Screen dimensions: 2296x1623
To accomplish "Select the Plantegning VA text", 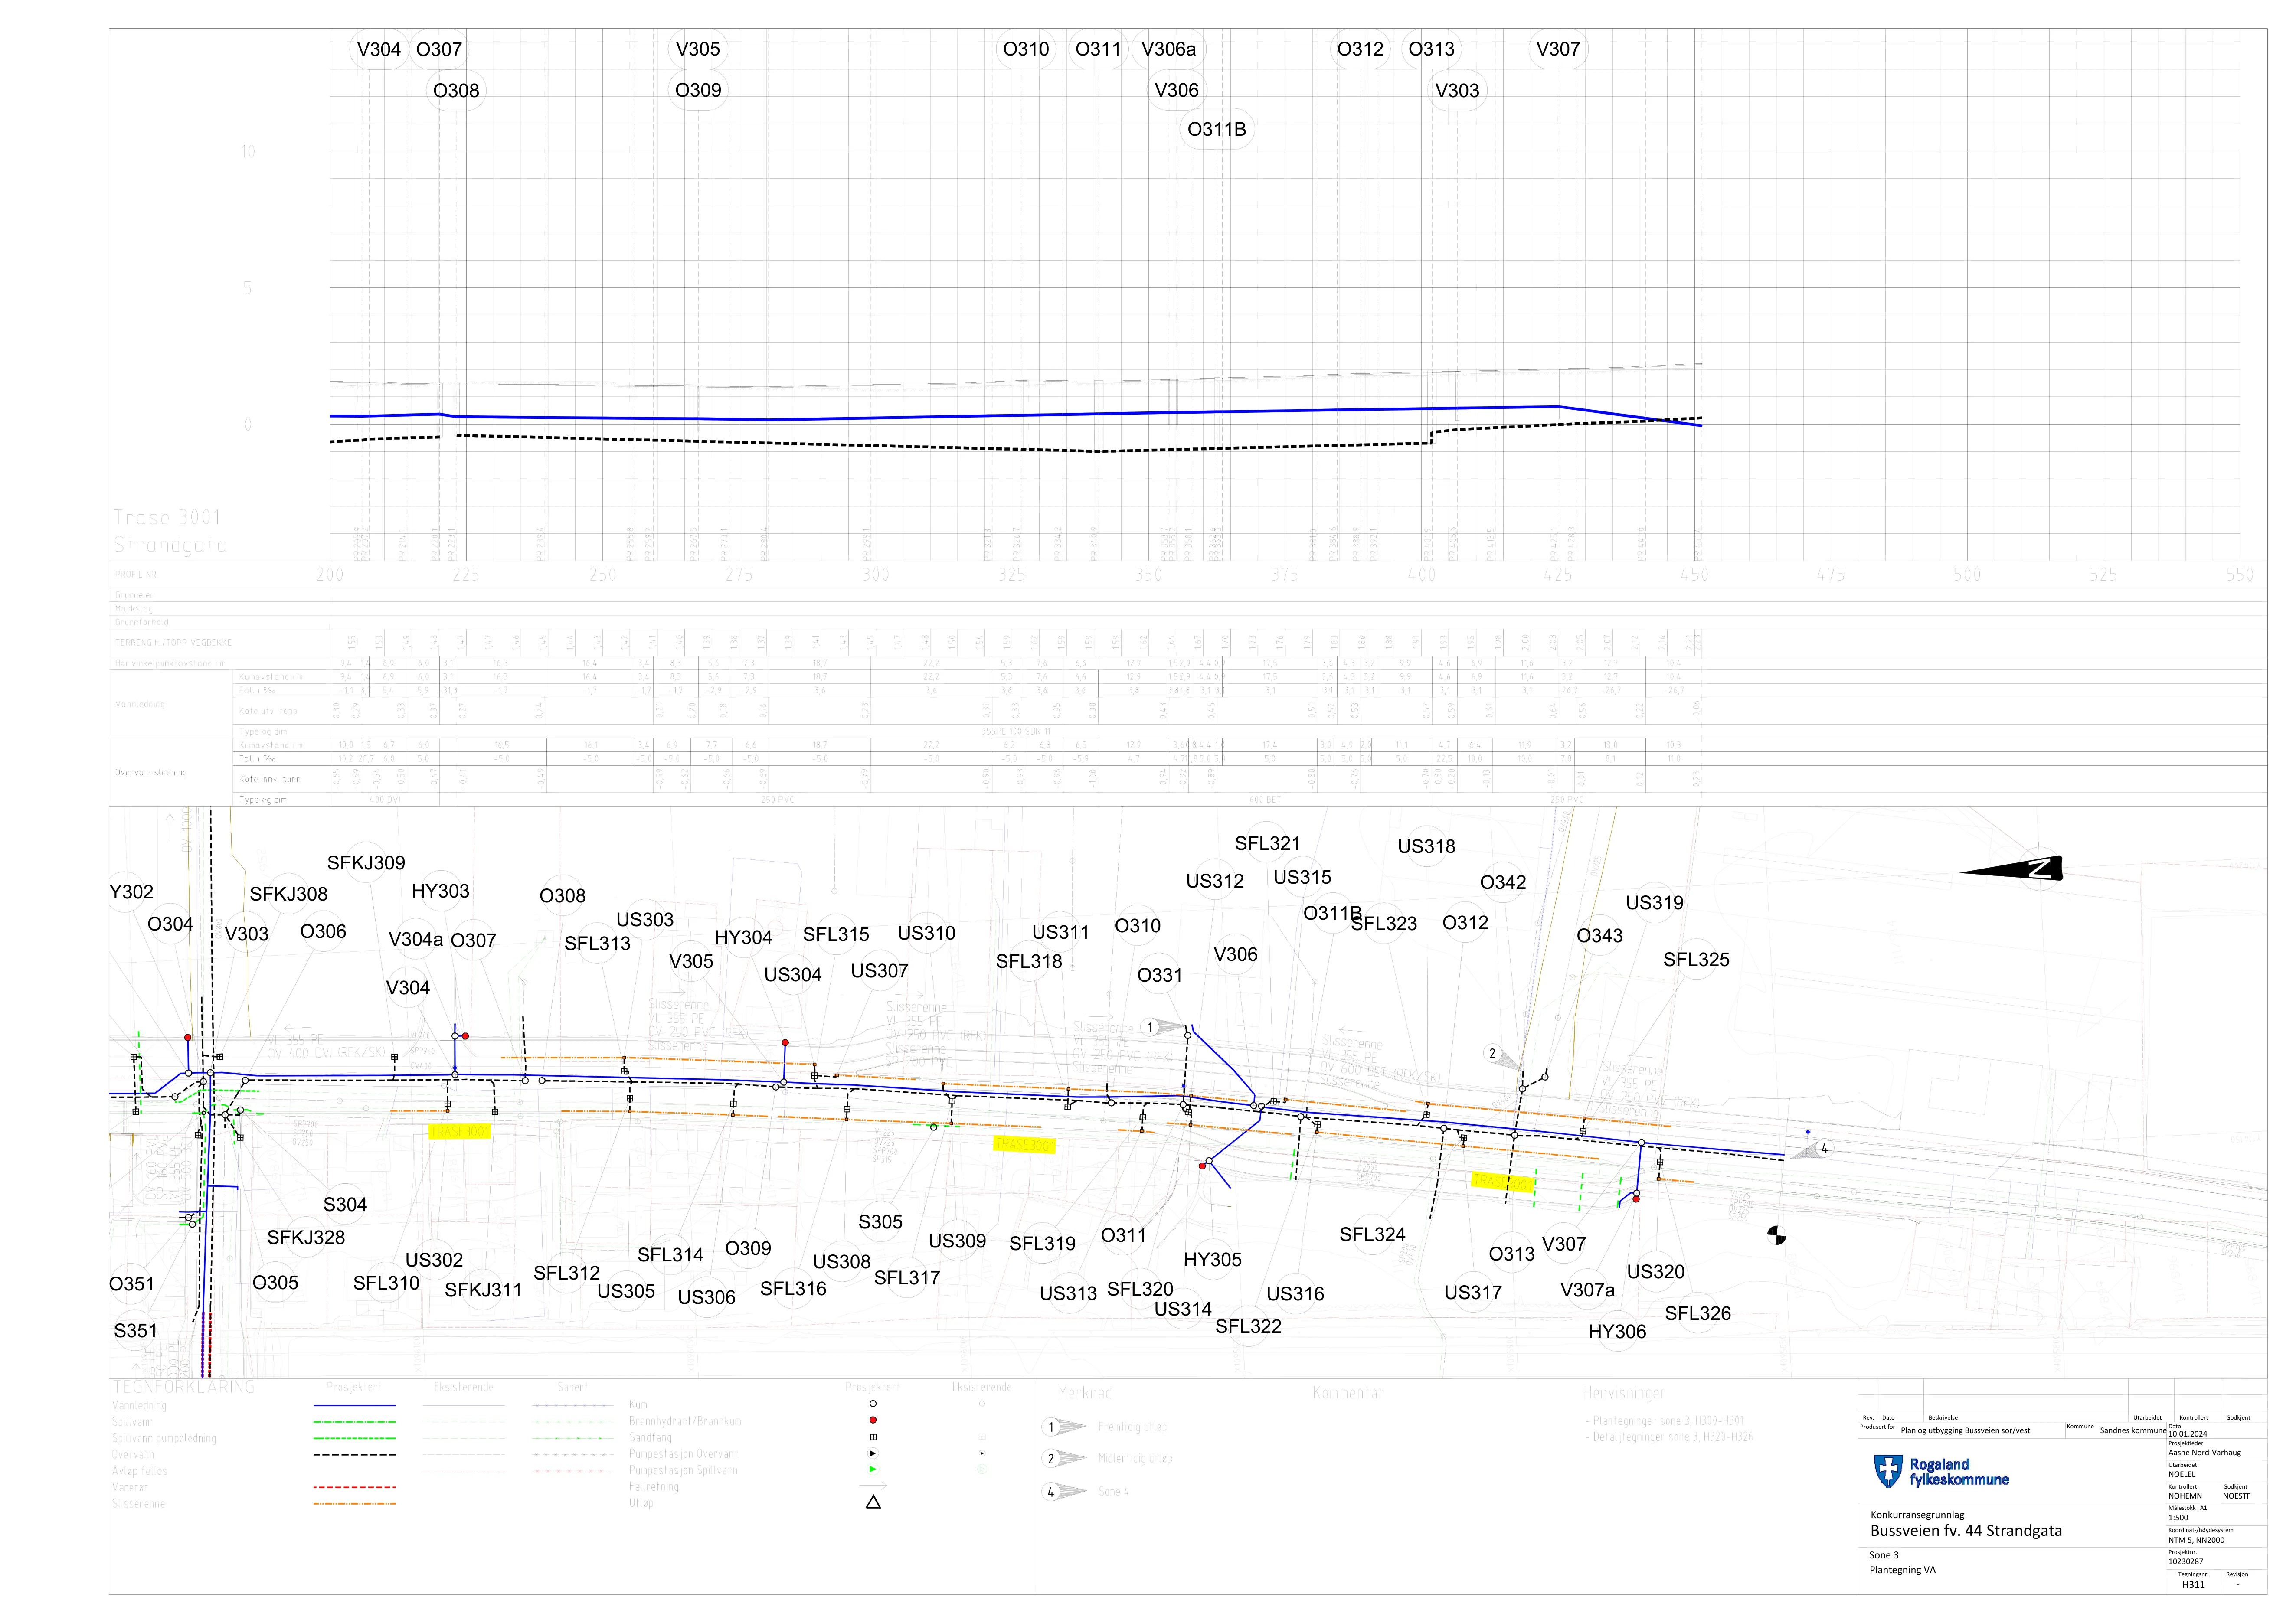I will [1902, 1570].
